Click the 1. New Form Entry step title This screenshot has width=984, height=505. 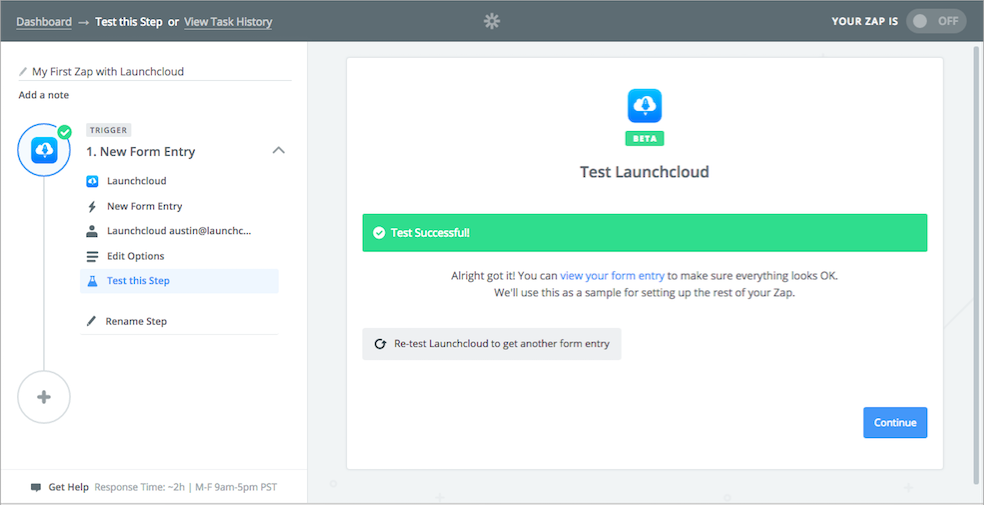[141, 152]
